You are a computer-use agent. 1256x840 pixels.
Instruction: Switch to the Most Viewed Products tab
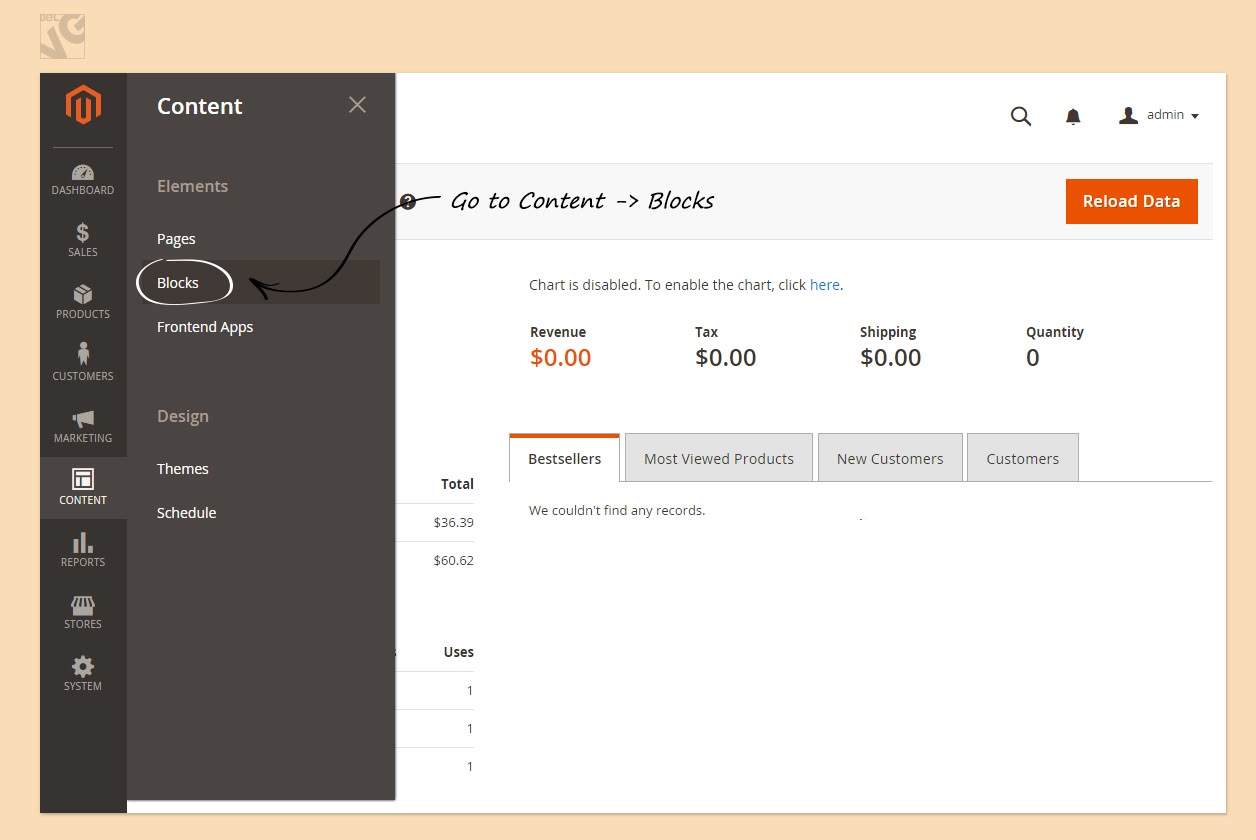[x=718, y=457]
